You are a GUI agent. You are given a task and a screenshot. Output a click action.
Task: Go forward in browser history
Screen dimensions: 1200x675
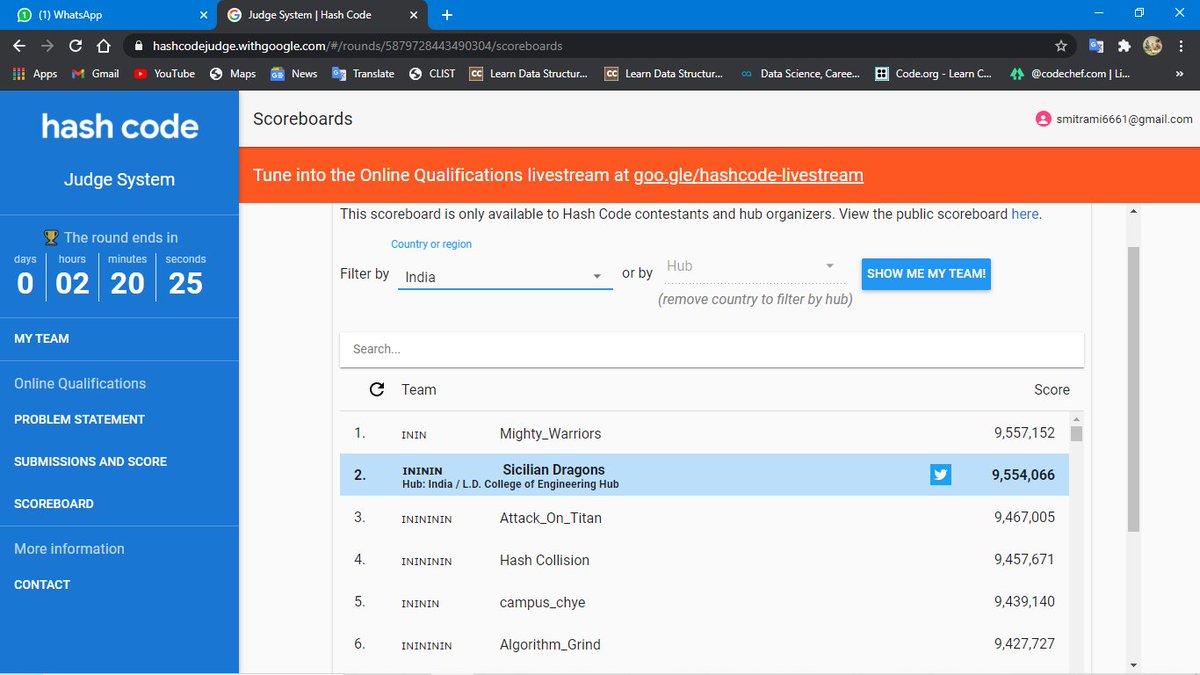coord(48,46)
